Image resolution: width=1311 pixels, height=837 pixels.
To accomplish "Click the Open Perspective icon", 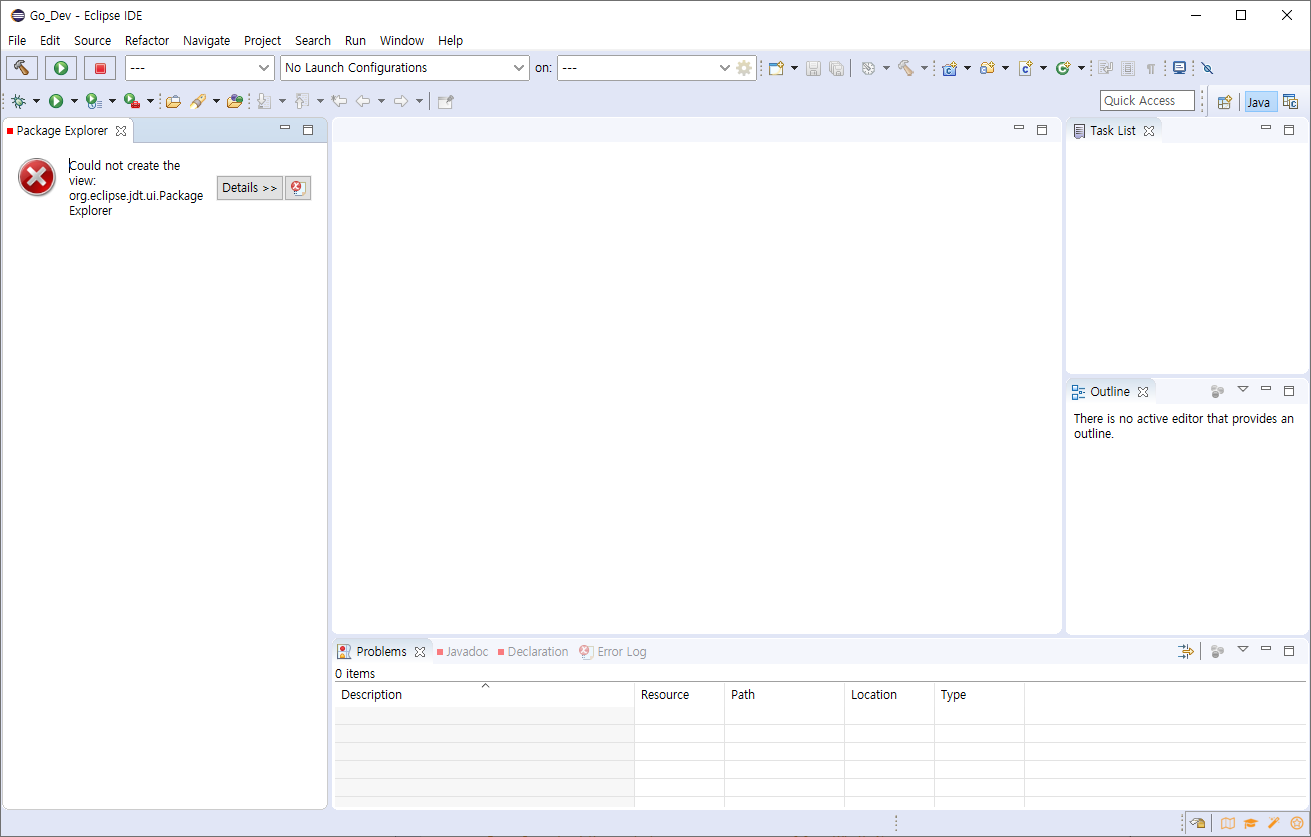I will click(x=1224, y=102).
